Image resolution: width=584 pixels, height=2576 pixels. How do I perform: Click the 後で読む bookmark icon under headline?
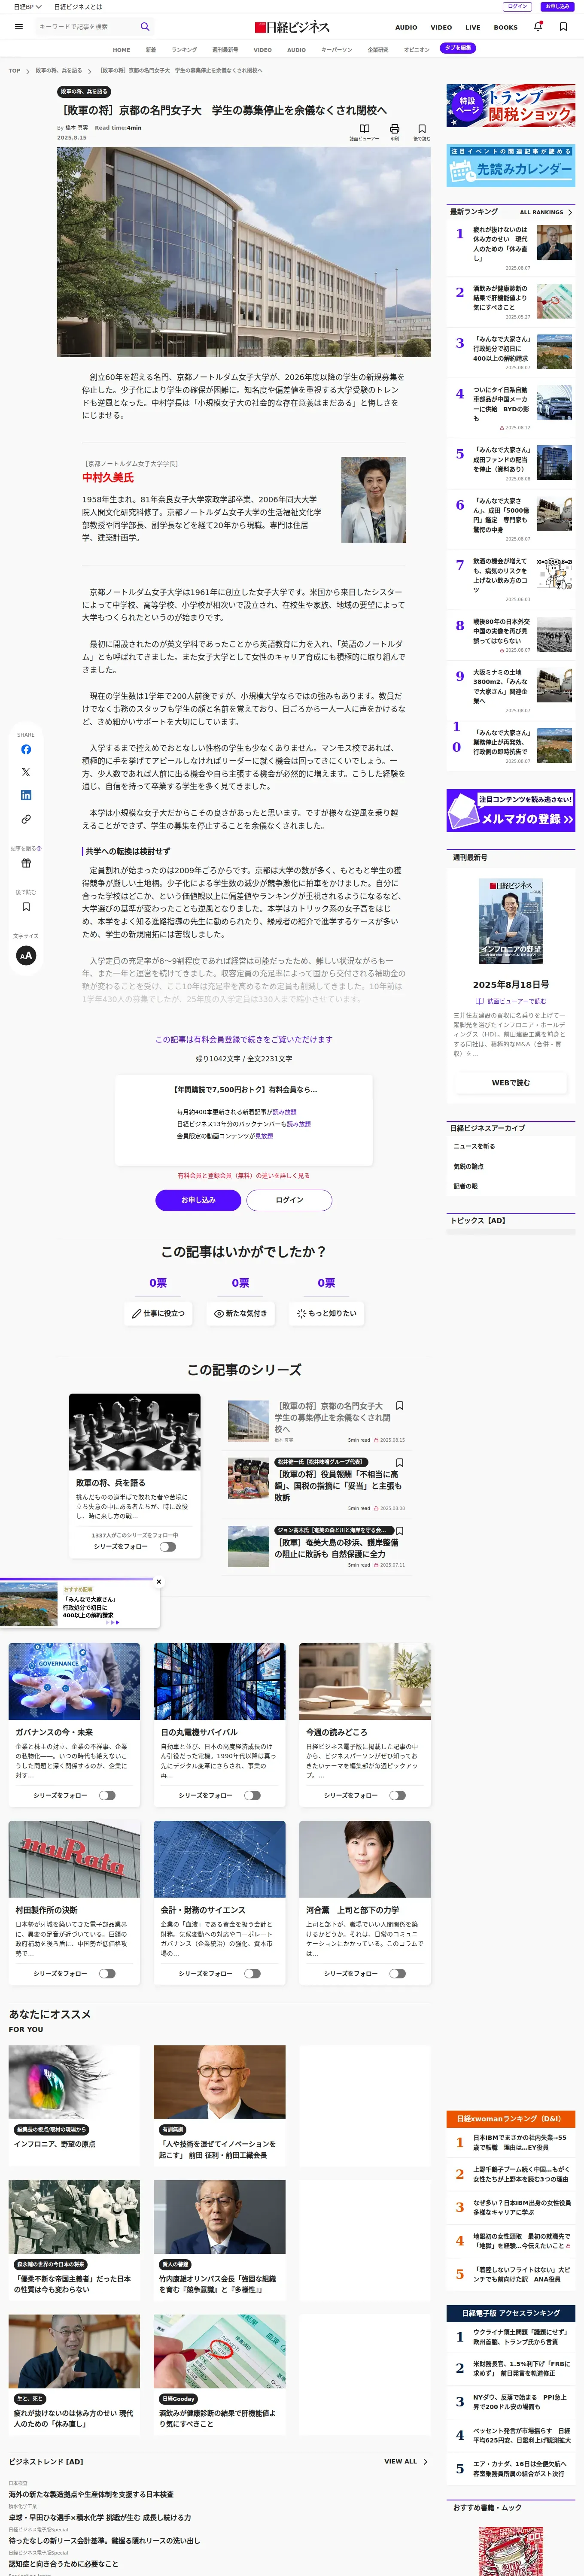coord(422,129)
